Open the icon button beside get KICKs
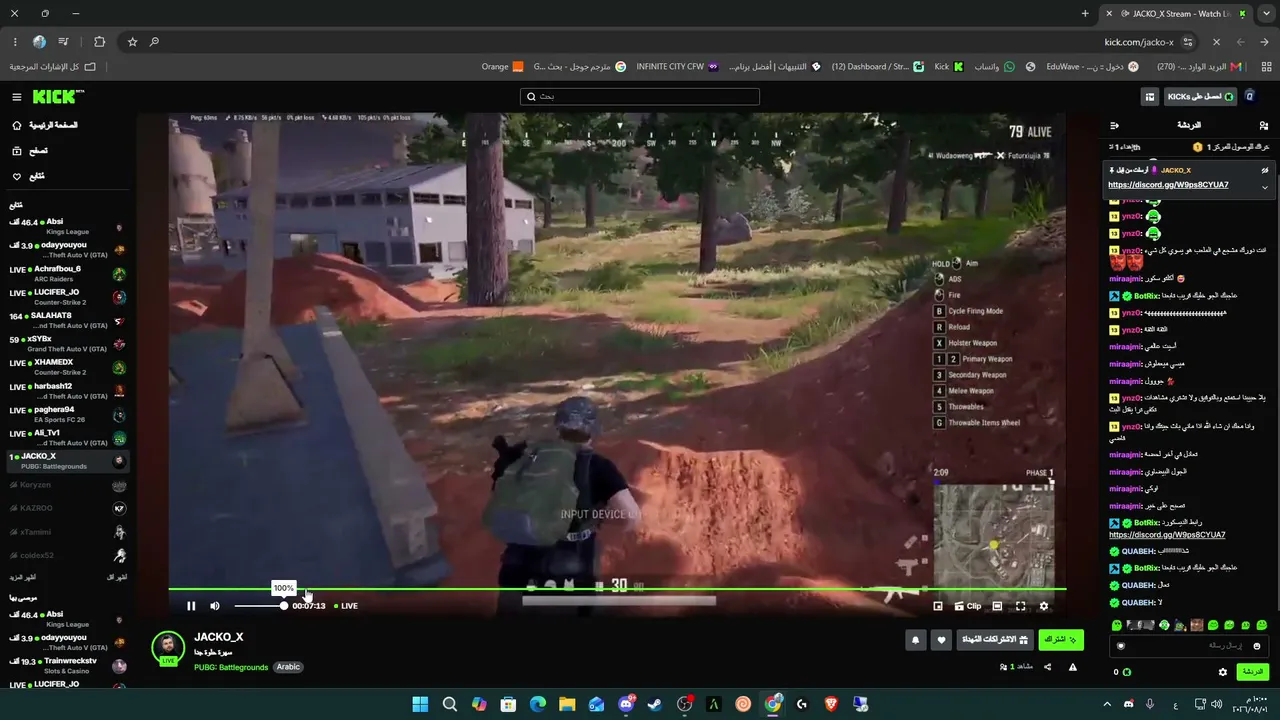This screenshot has height=720, width=1280. tap(1150, 97)
